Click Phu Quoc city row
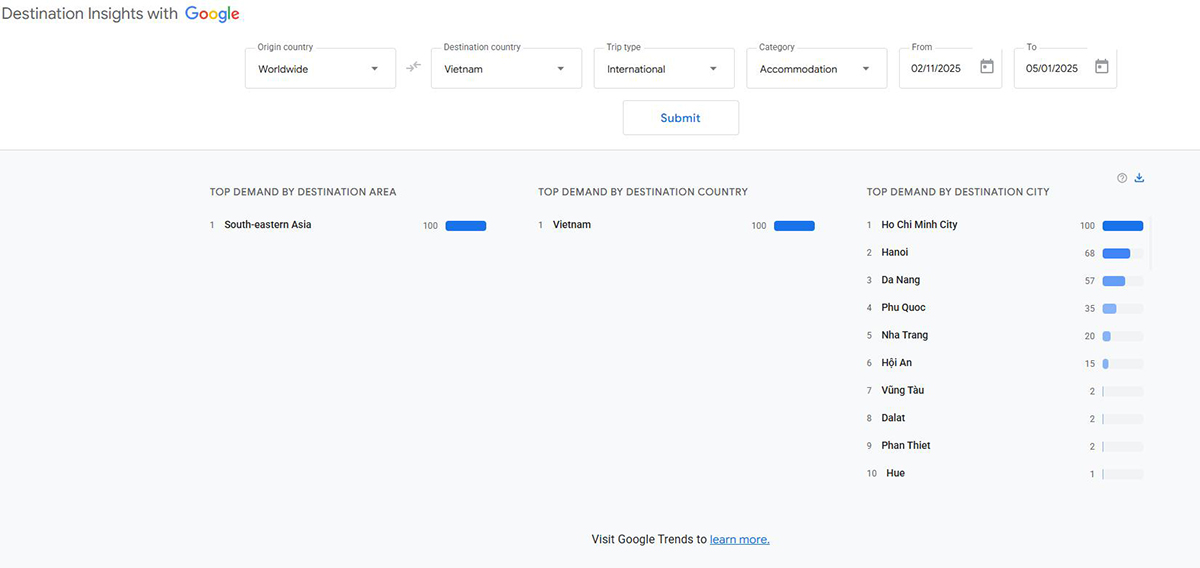 (x=903, y=308)
